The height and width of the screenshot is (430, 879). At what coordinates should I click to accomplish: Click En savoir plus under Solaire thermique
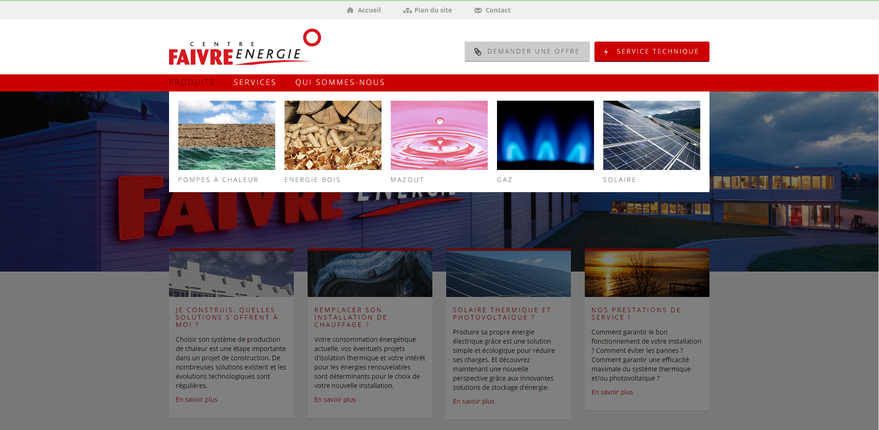point(474,401)
